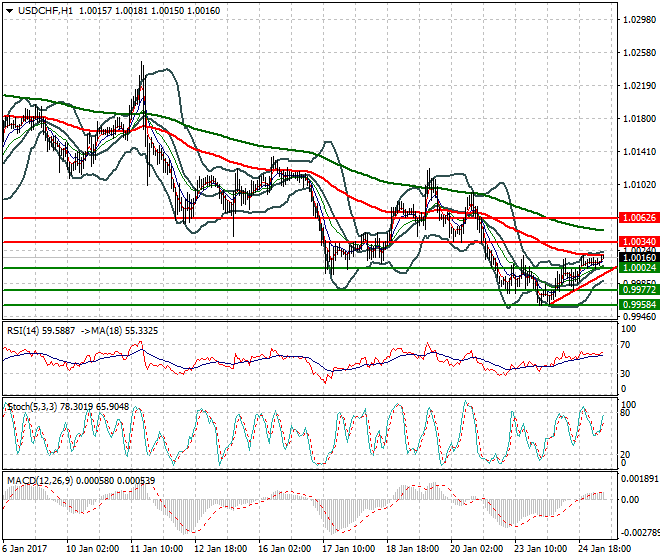Image resolution: width=660 pixels, height=560 pixels.
Task: Click the black 1.00160 current price label
Action: pyautogui.click(x=639, y=258)
